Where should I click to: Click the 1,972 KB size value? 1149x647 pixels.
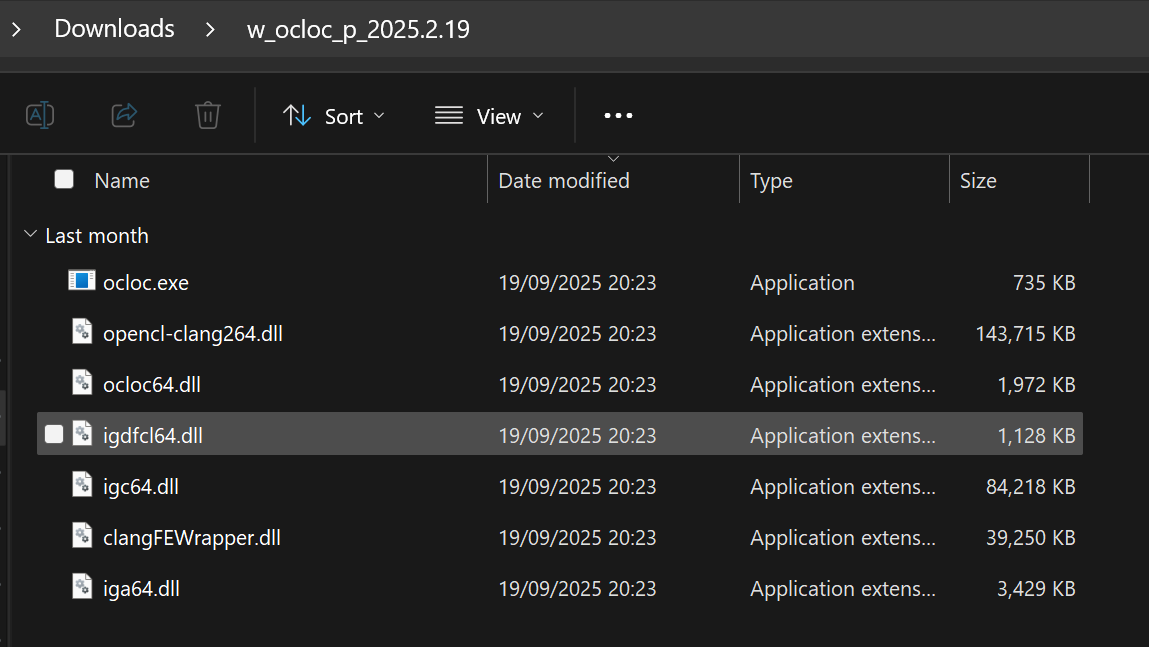pyautogui.click(x=1036, y=385)
